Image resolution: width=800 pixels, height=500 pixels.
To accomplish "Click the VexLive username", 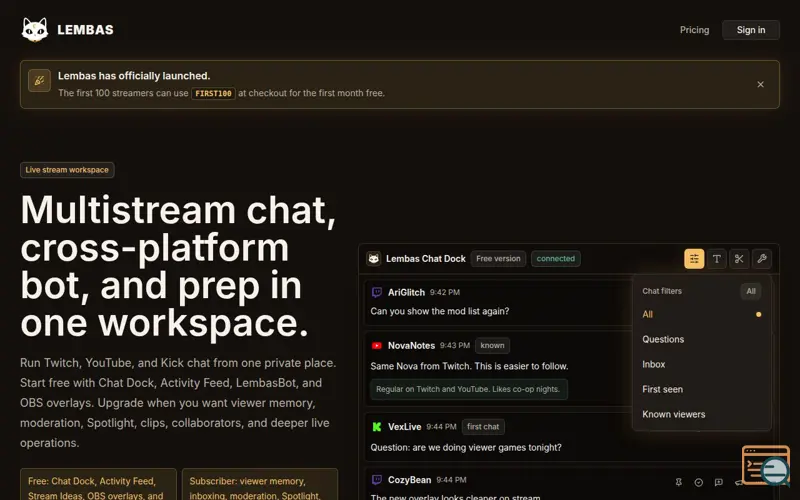I will point(404,427).
